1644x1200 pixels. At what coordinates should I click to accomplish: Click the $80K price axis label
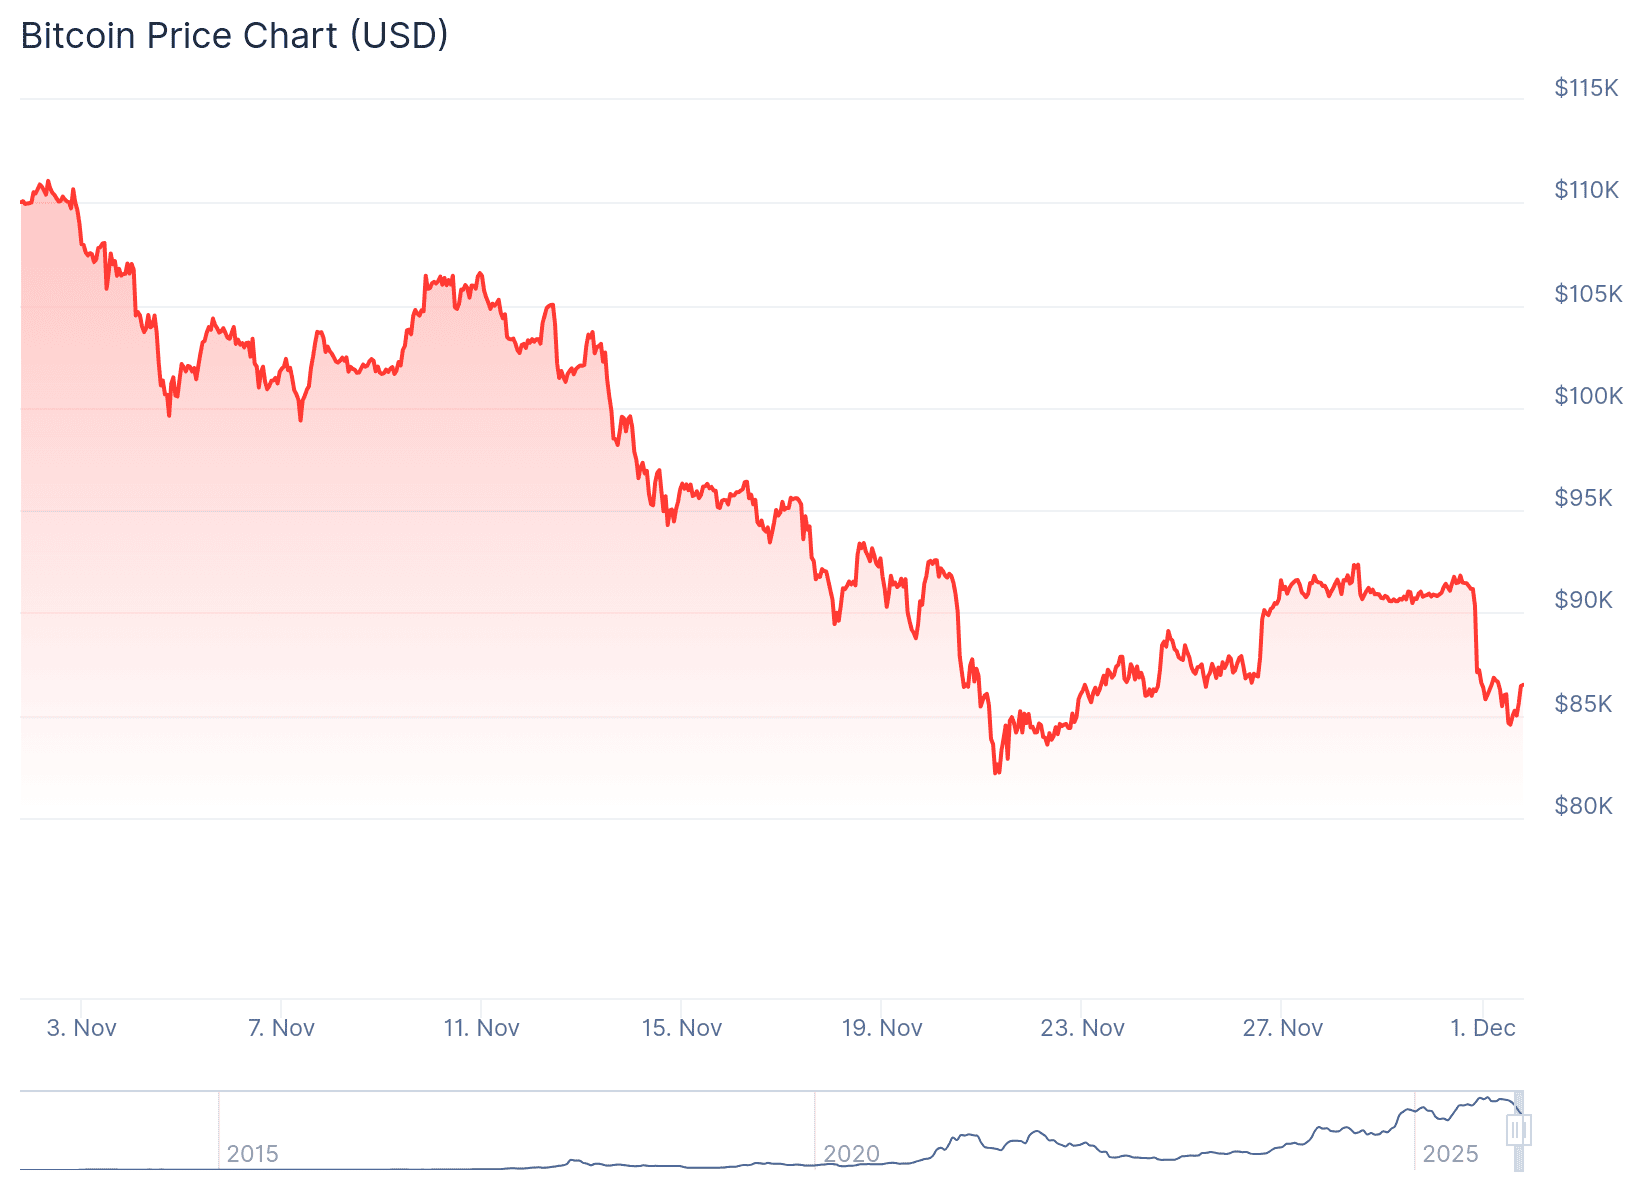click(1583, 806)
